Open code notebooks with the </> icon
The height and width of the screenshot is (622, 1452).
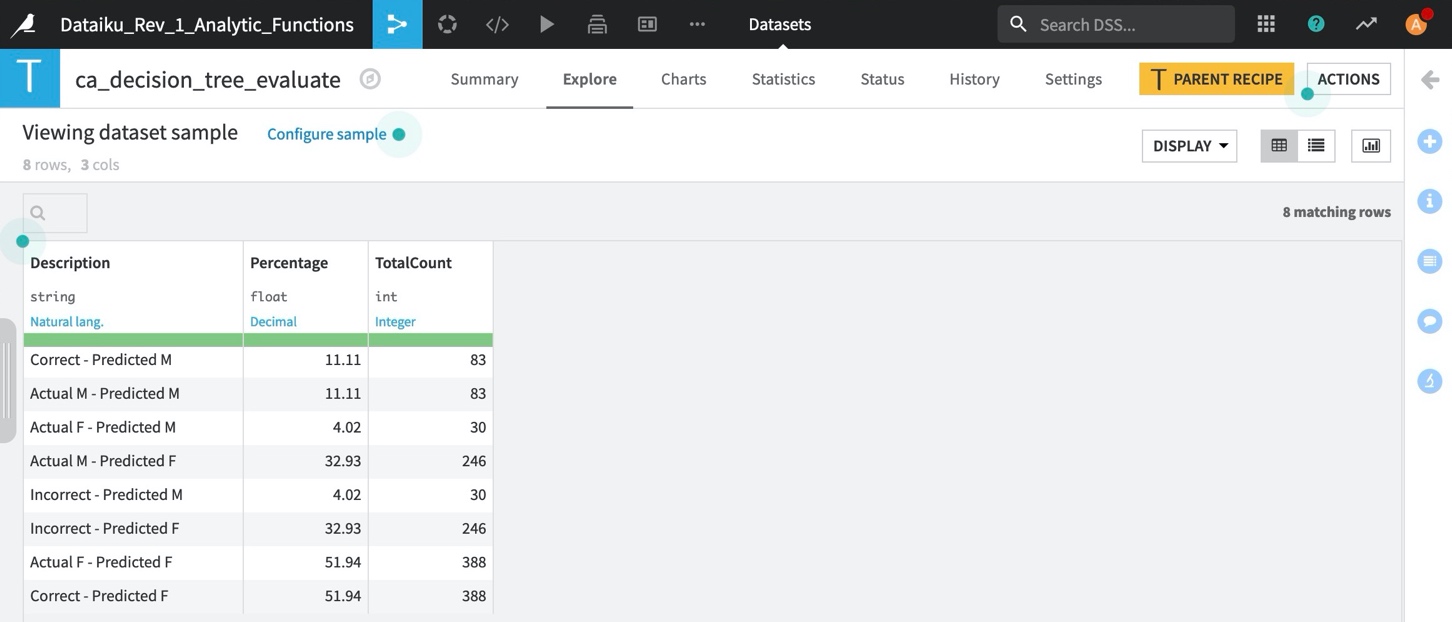497,23
